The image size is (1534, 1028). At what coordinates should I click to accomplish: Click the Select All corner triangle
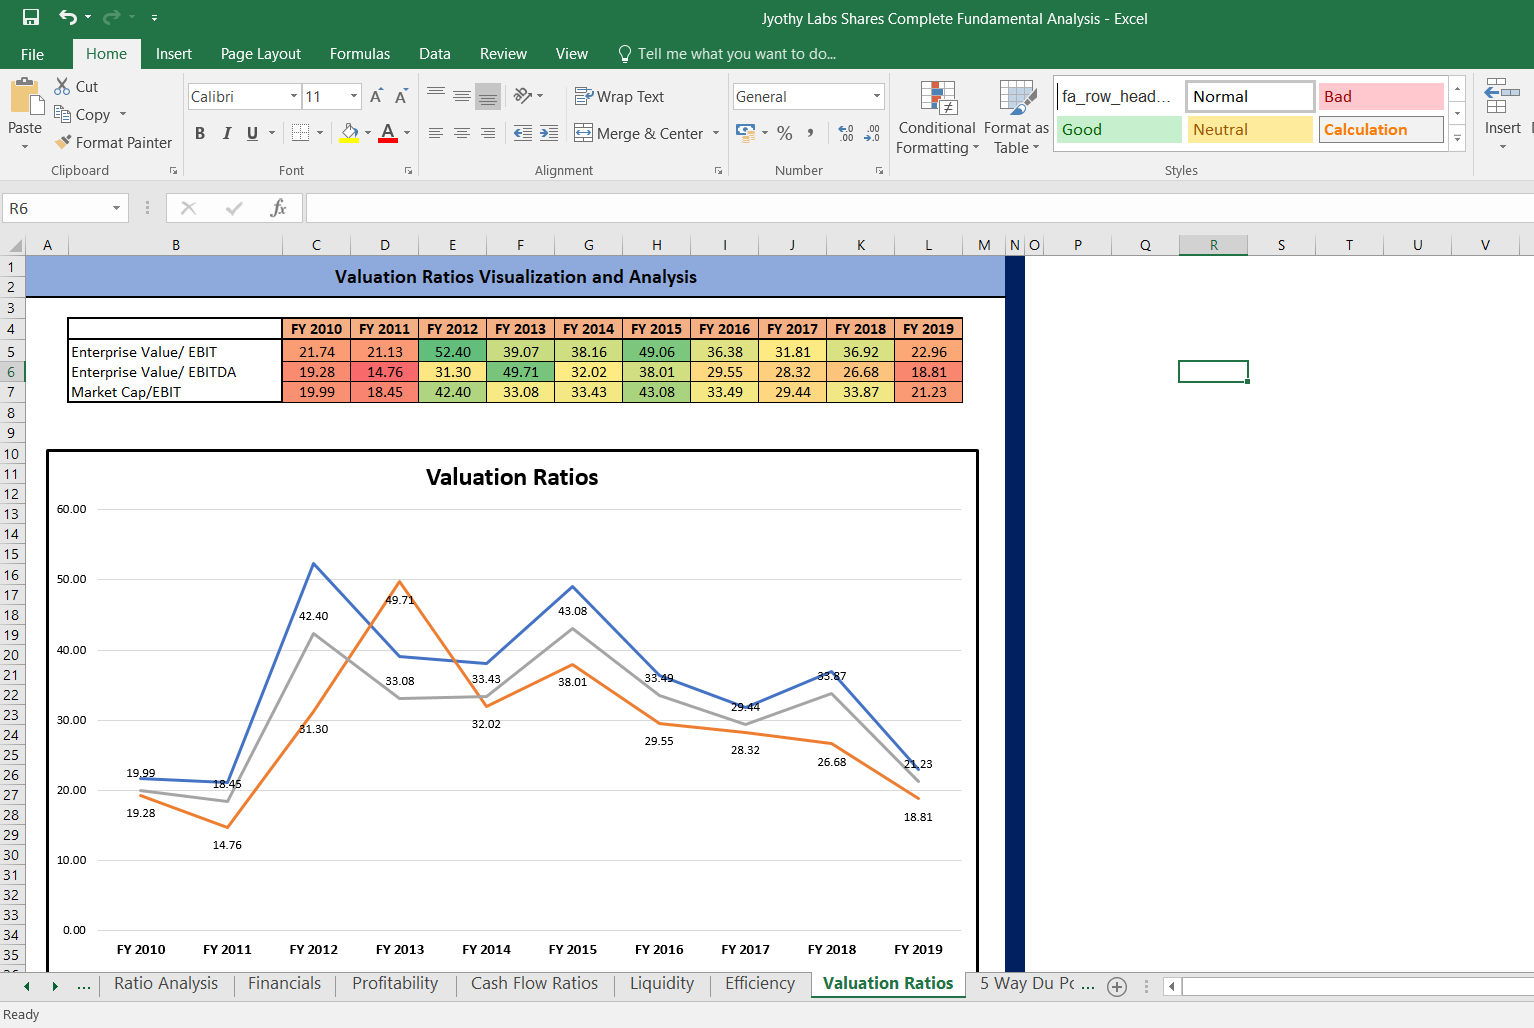[14, 246]
